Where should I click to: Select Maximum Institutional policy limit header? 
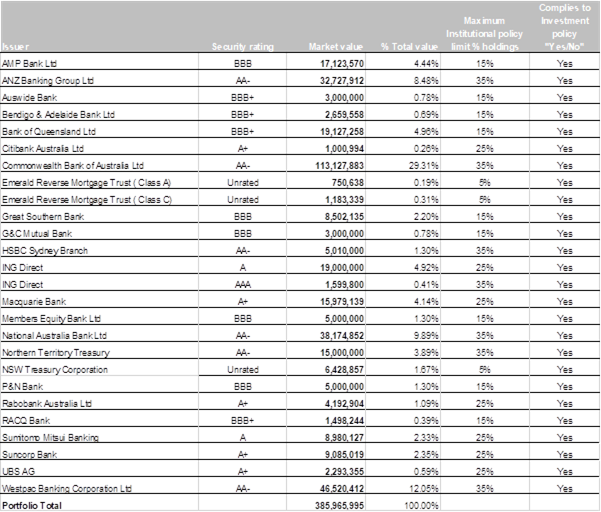pos(484,34)
